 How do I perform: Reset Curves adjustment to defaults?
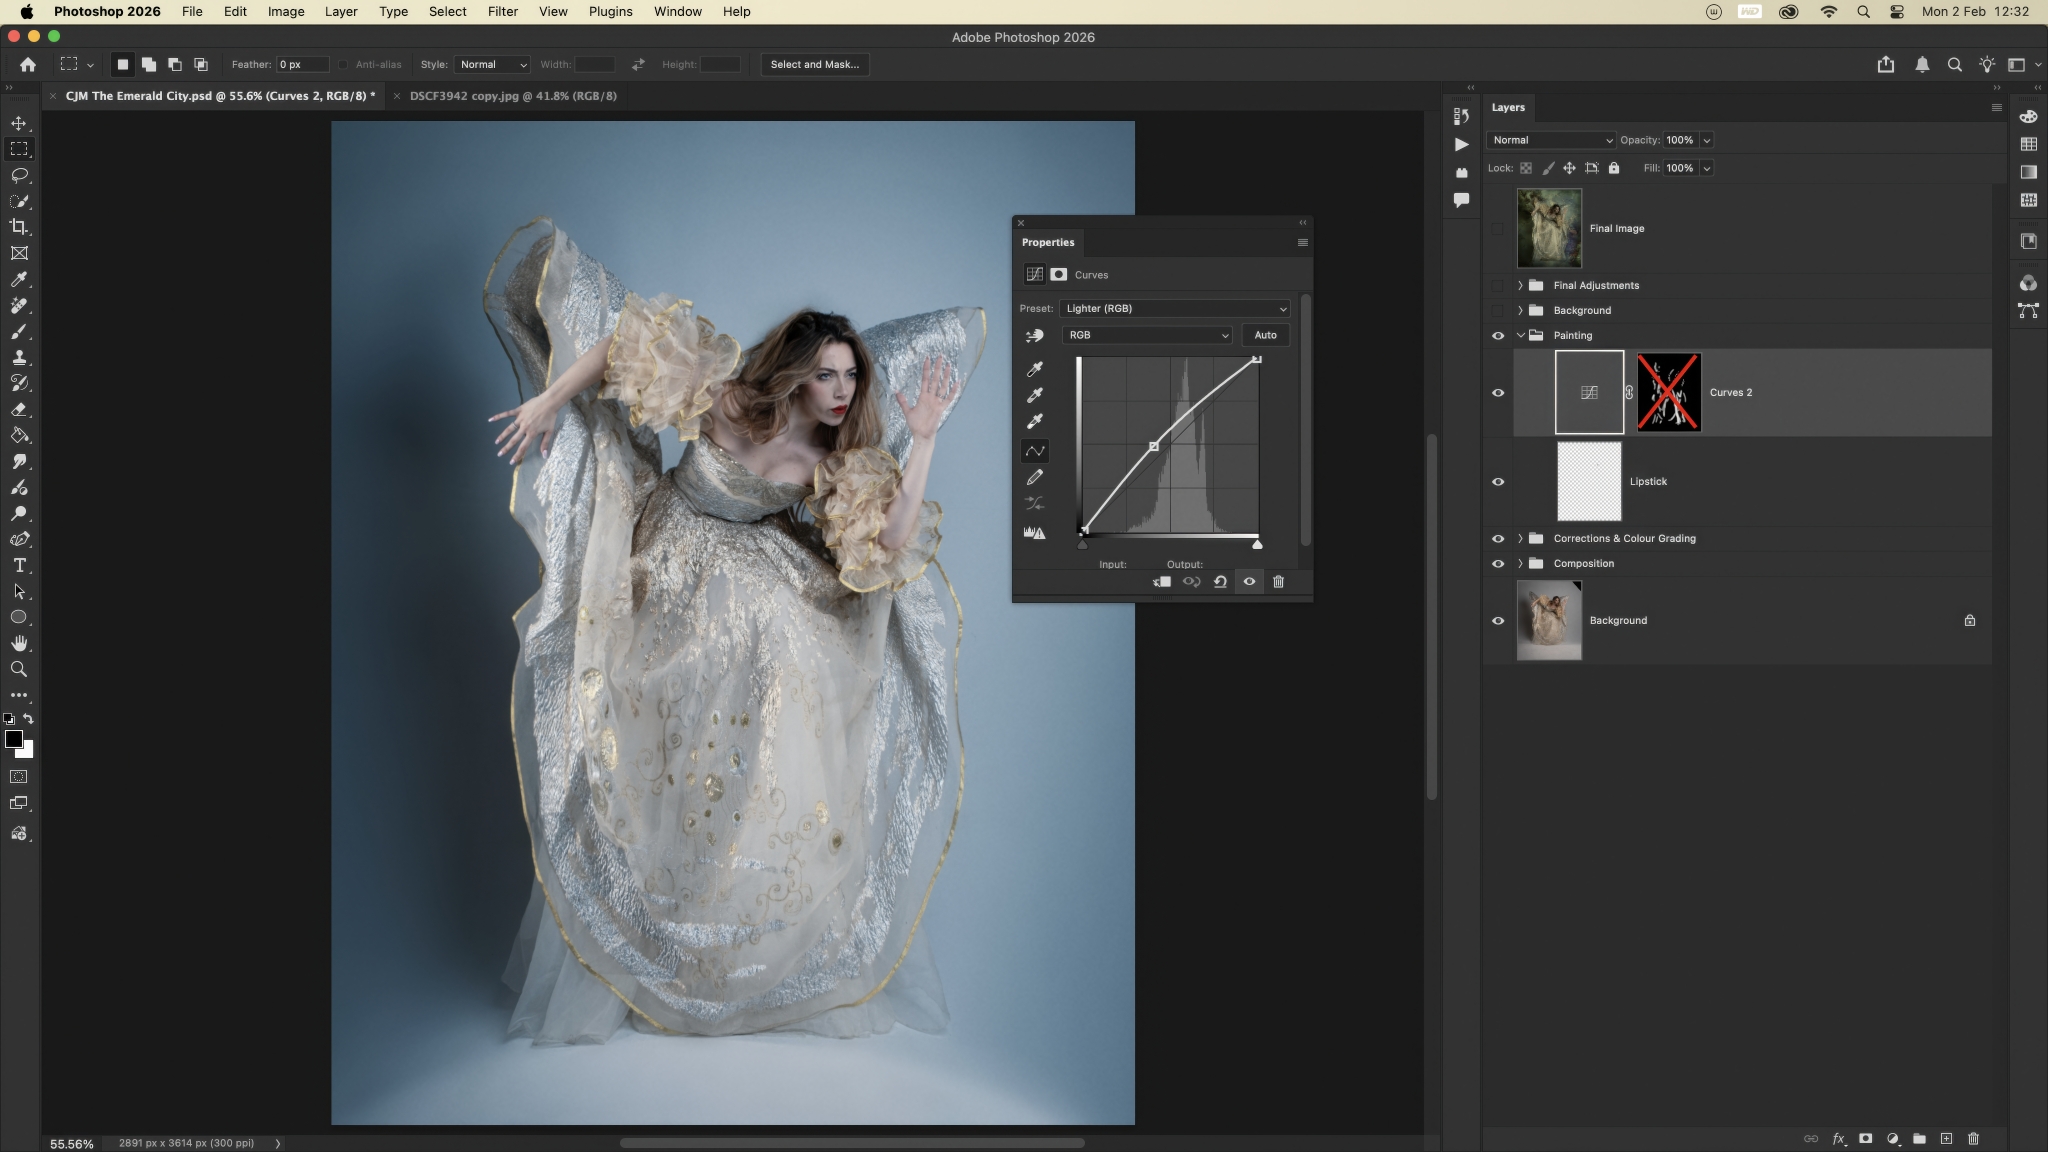(1220, 582)
